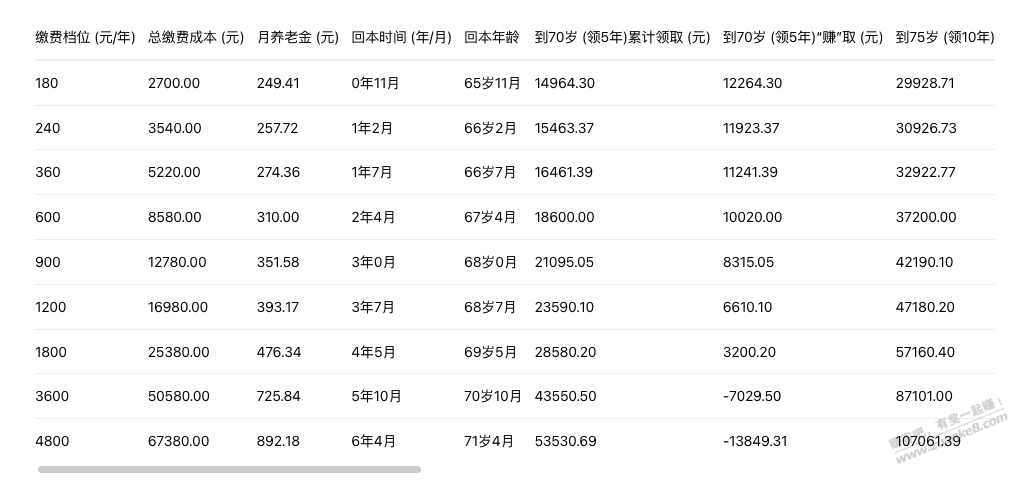Select the earnings cell 3200.20
This screenshot has height=483, width=1032.
click(x=747, y=352)
